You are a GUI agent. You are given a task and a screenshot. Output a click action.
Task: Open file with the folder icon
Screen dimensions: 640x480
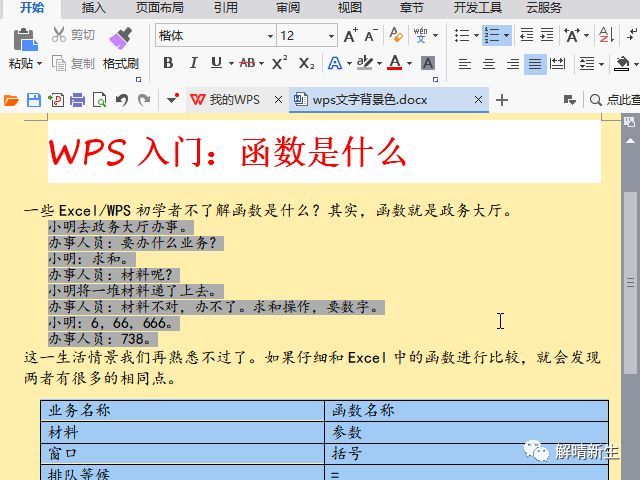click(11, 100)
